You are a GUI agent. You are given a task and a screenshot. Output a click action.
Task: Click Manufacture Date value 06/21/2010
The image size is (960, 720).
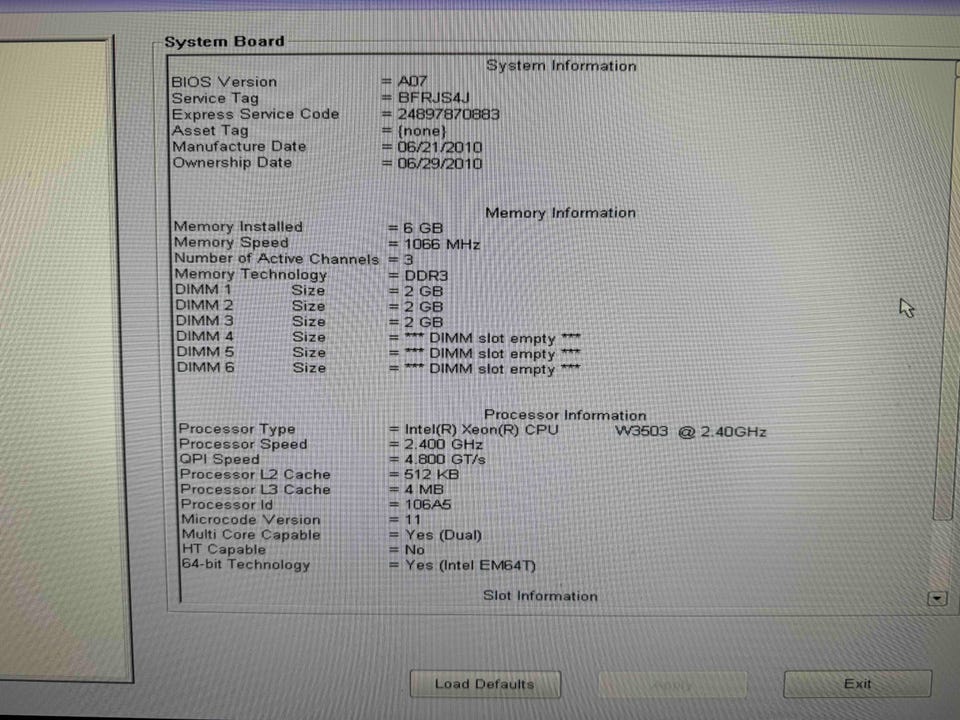[x=440, y=148]
